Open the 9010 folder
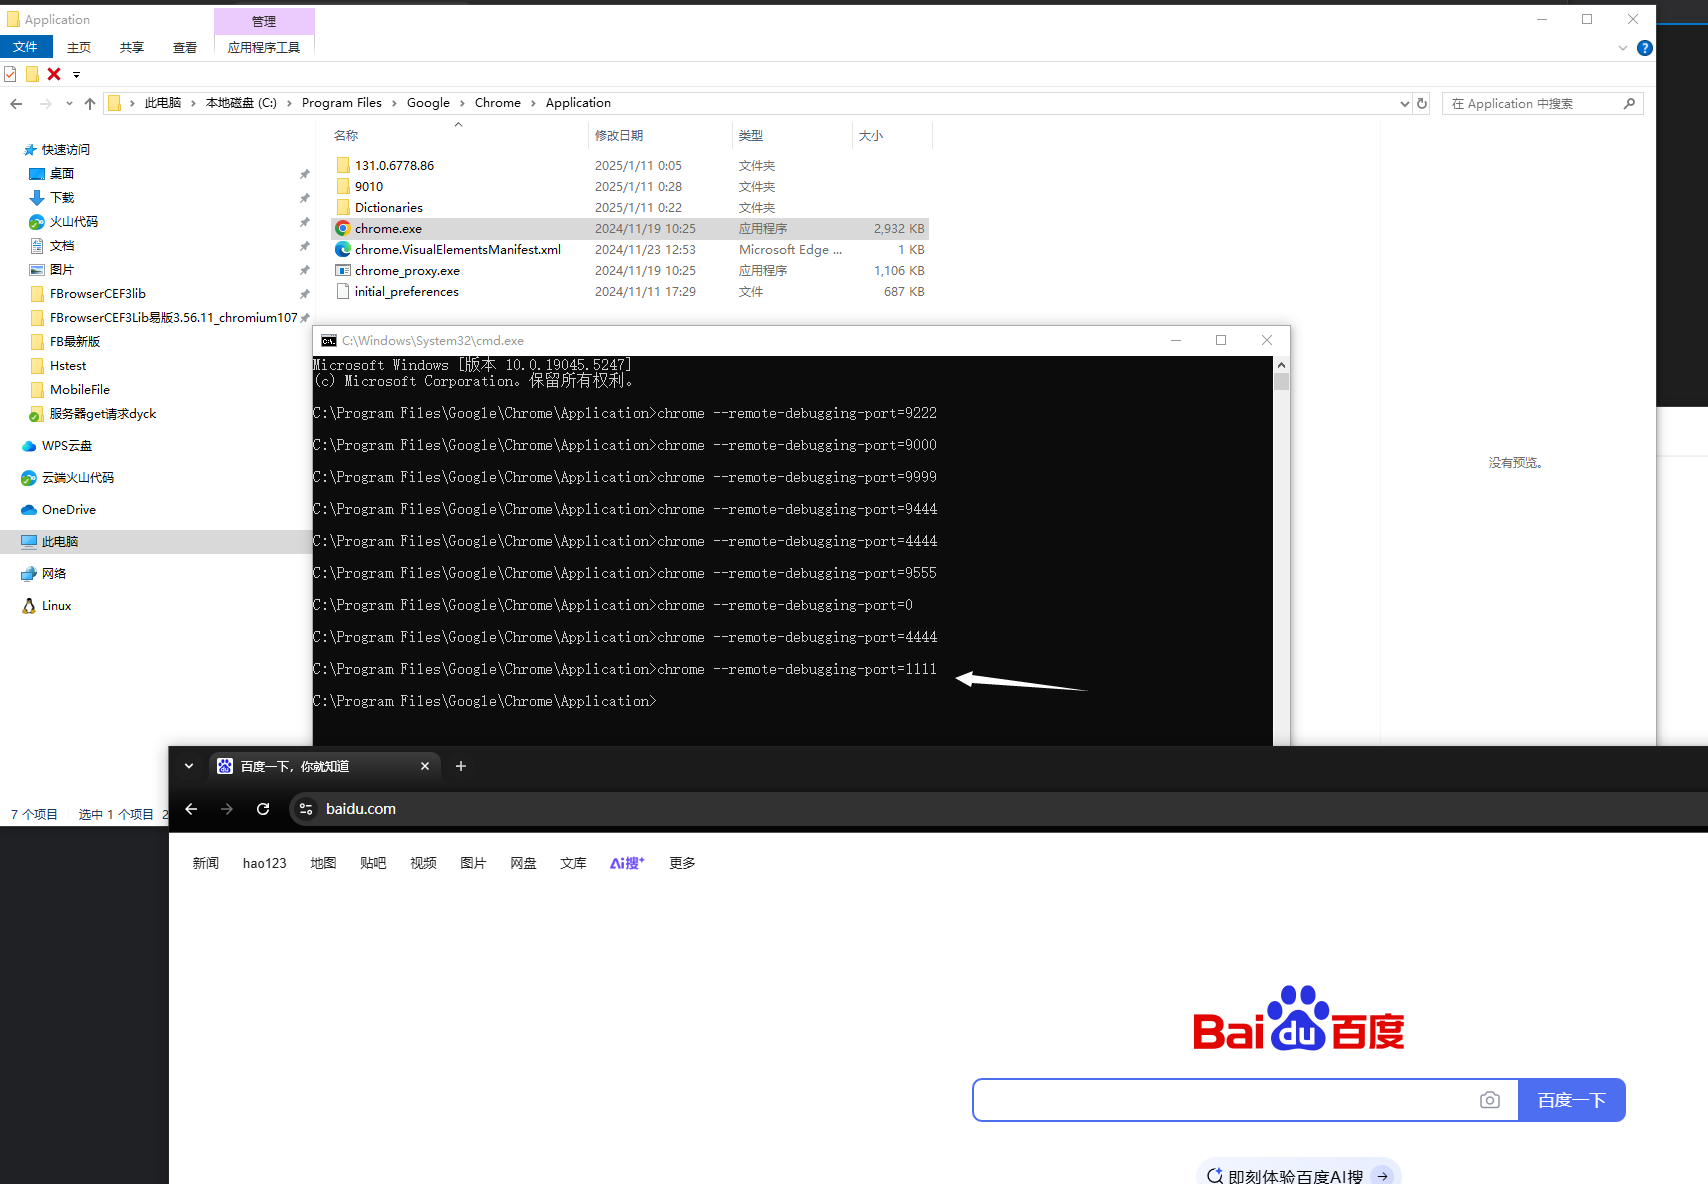 367,186
